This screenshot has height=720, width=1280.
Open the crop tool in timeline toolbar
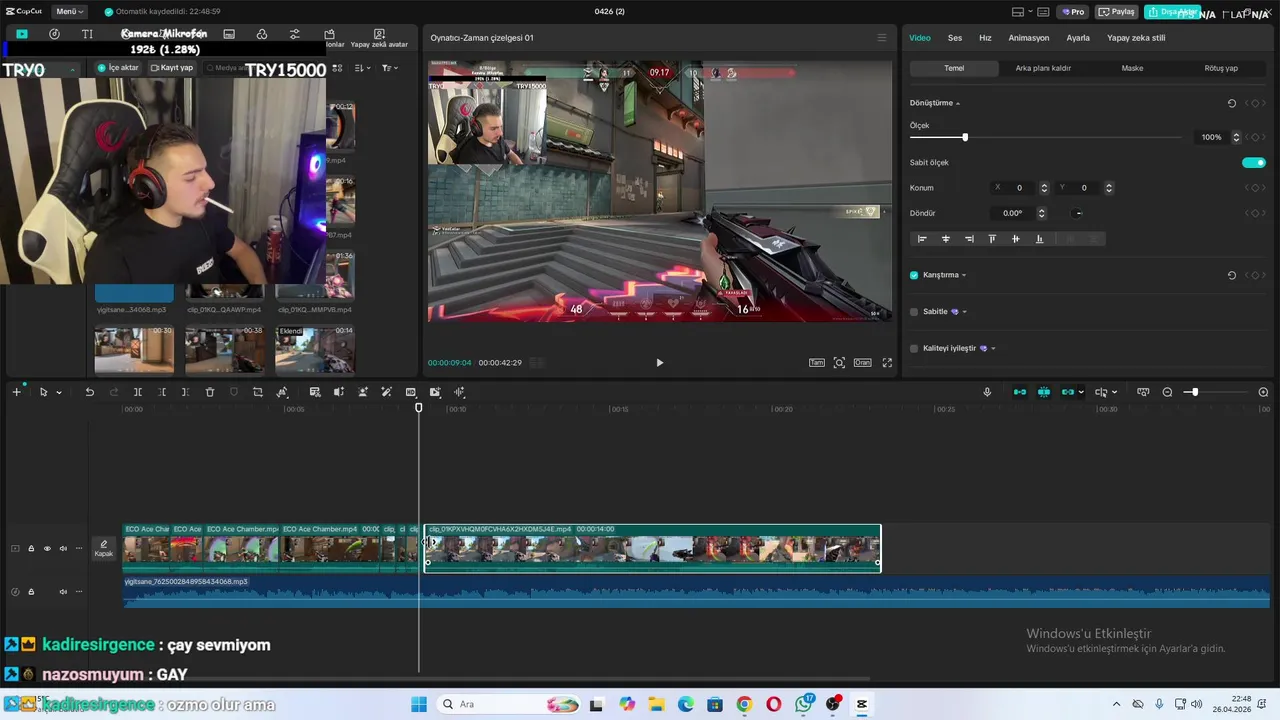(x=258, y=392)
